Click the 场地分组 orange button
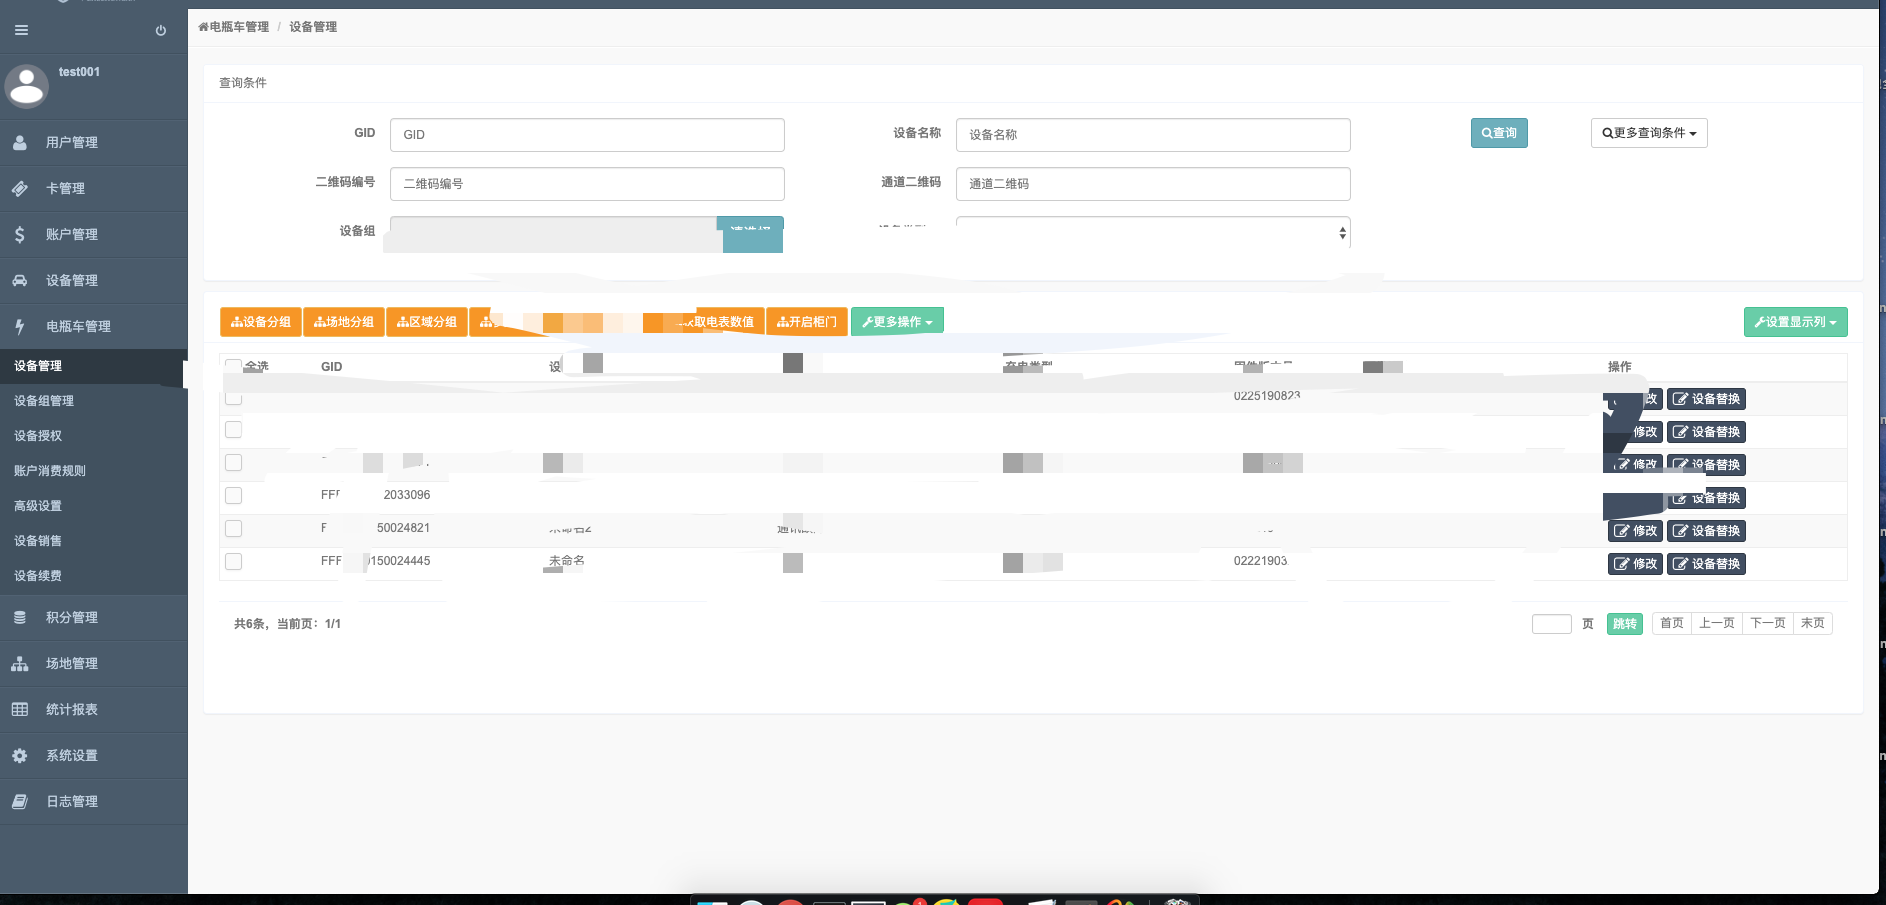This screenshot has width=1886, height=905. pyautogui.click(x=344, y=322)
